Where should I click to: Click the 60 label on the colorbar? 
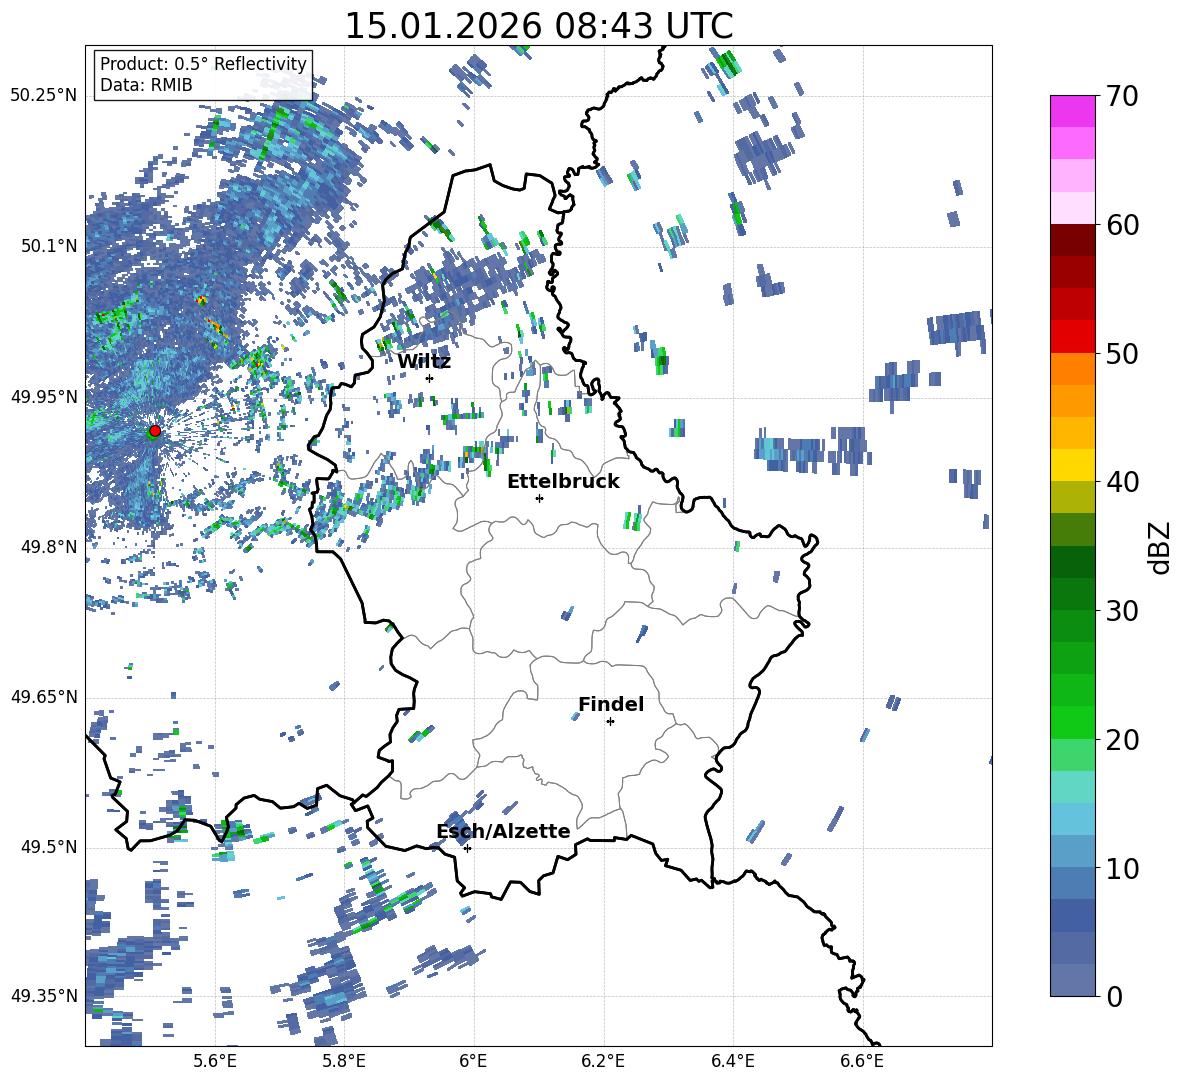pos(1122,225)
